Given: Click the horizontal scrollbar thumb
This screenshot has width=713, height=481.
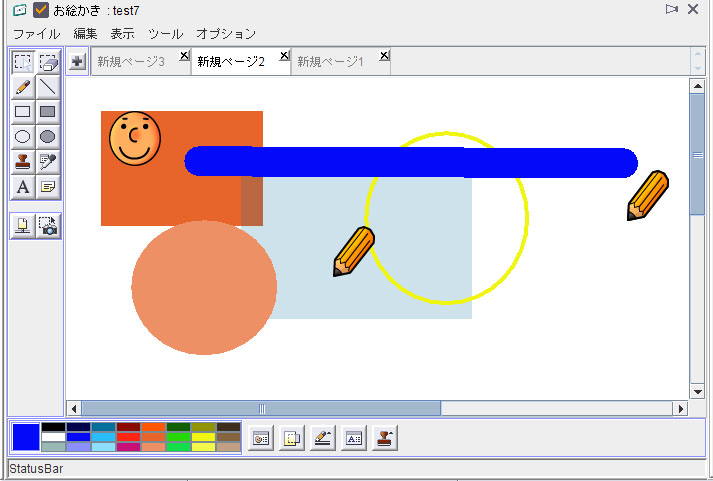Looking at the screenshot, I should tap(261, 409).
